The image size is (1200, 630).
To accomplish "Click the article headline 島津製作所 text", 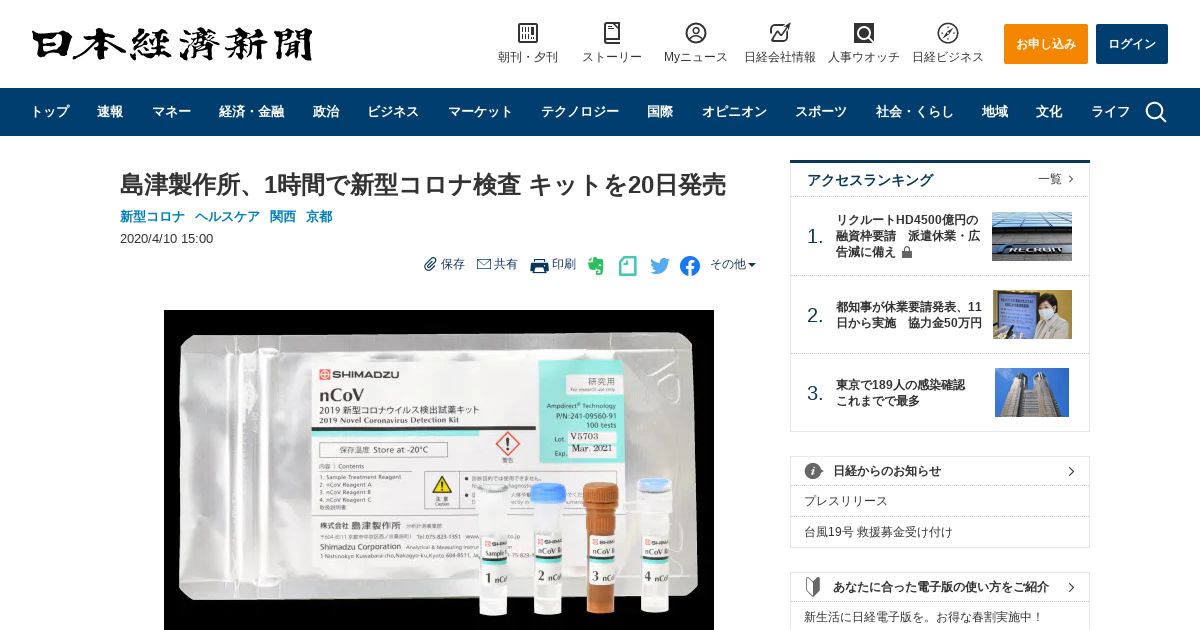I will [x=423, y=185].
